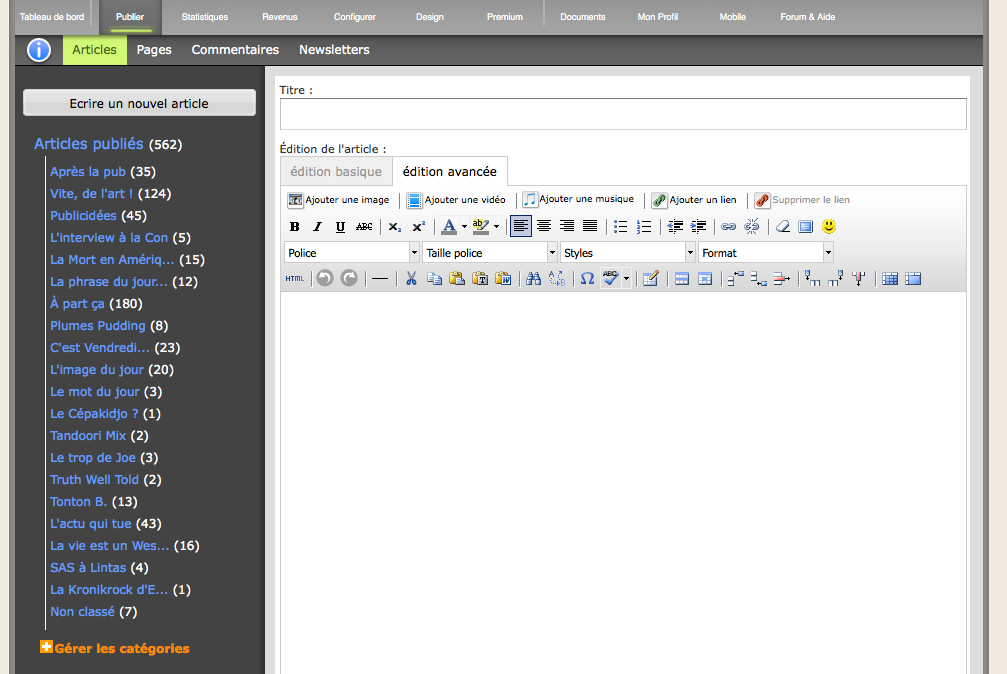Click the chain link icon in toolbar
This screenshot has height=674, width=1007.
pyautogui.click(x=728, y=226)
